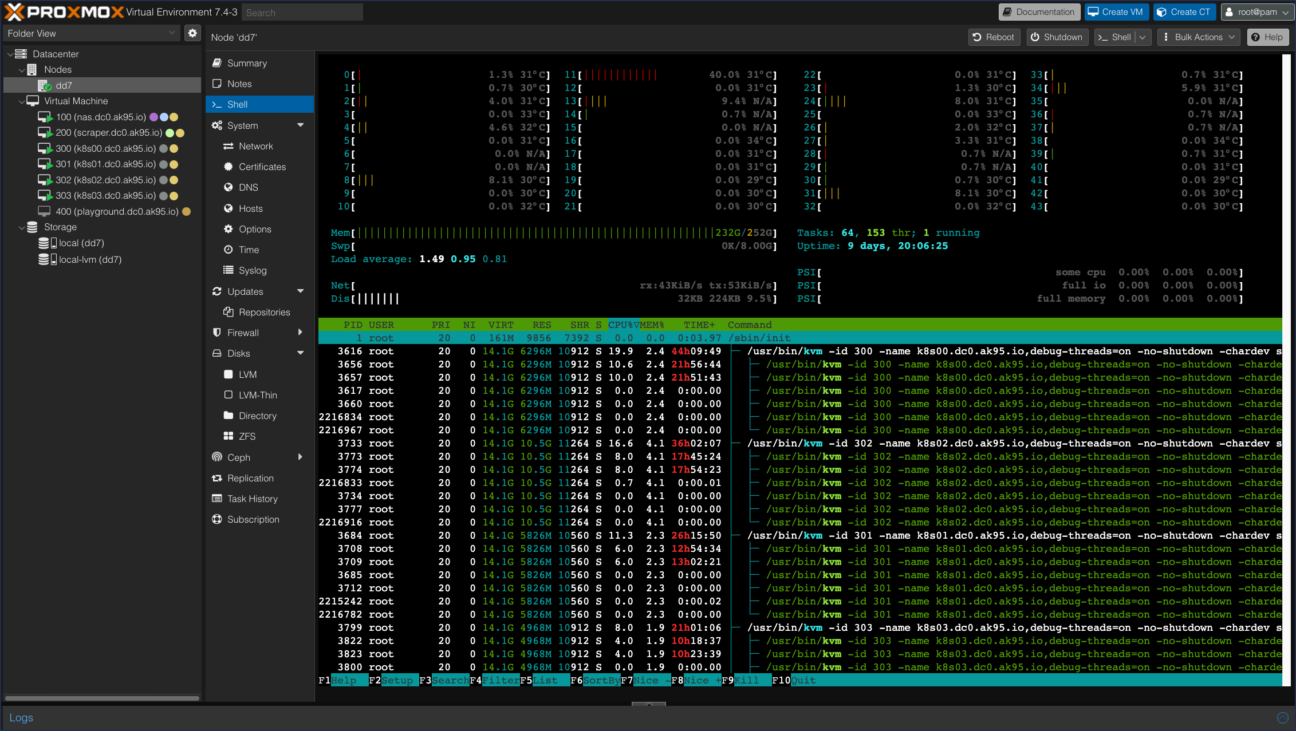Open the Bulk Actions dropdown
This screenshot has height=731, width=1296.
[1198, 37]
